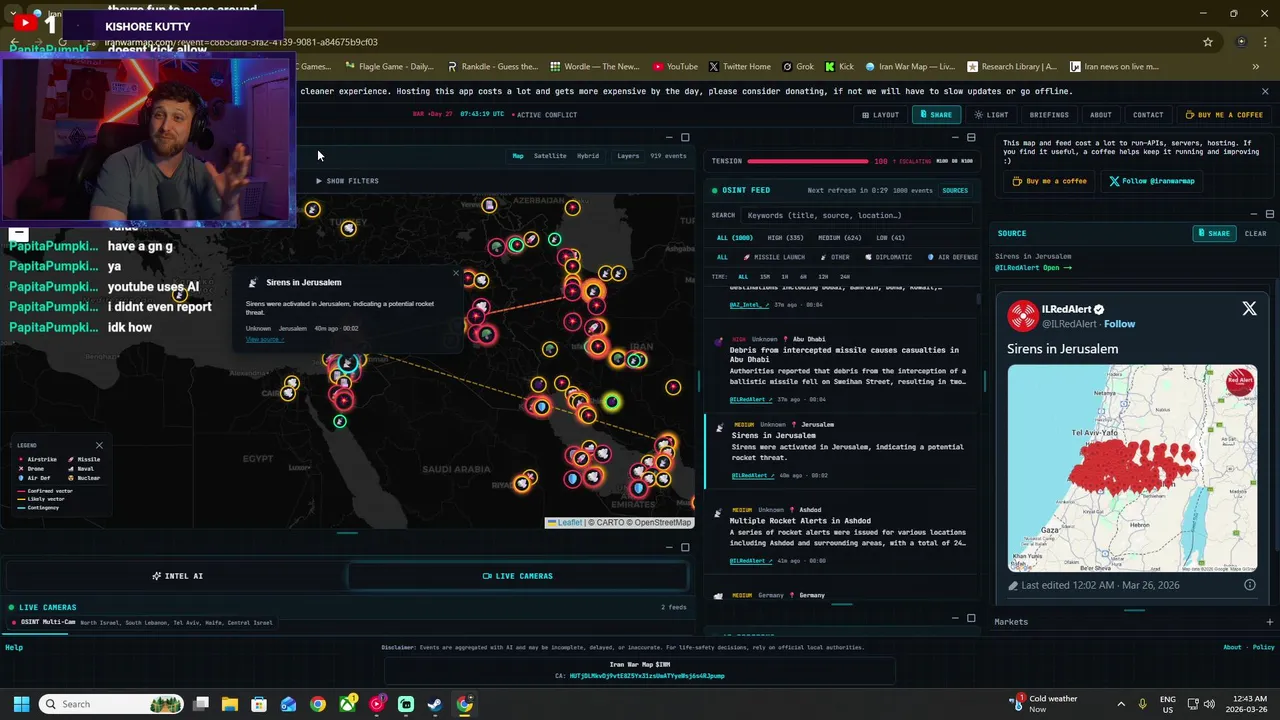
Task: Open the map Layers menu
Action: click(628, 156)
